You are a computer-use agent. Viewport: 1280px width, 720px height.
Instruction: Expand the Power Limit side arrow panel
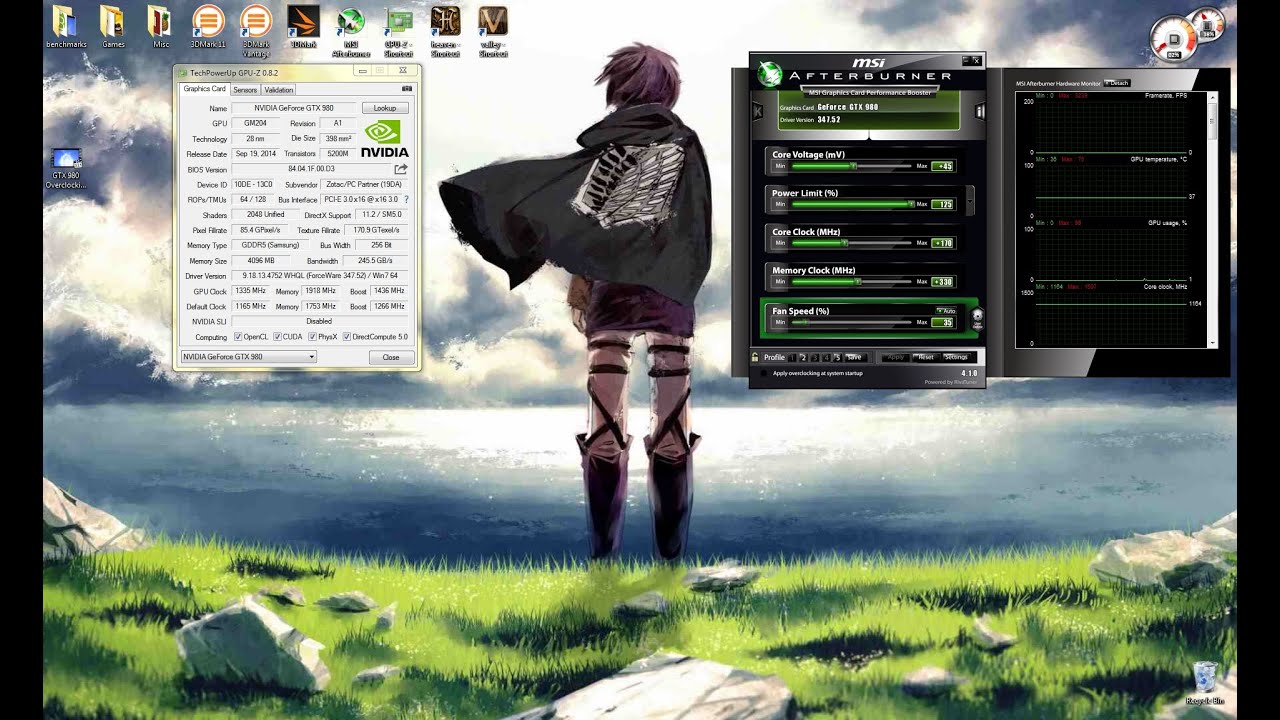[971, 201]
